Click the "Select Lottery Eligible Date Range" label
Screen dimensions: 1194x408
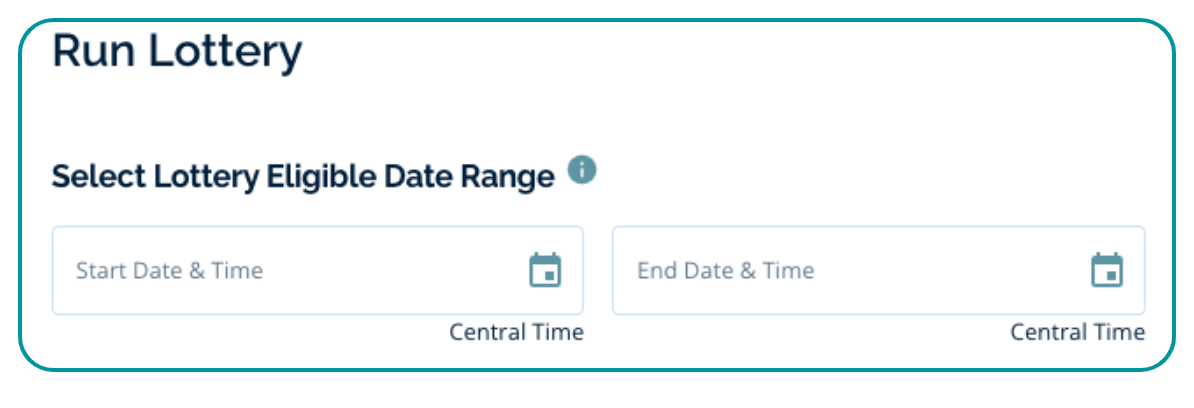coord(302,177)
